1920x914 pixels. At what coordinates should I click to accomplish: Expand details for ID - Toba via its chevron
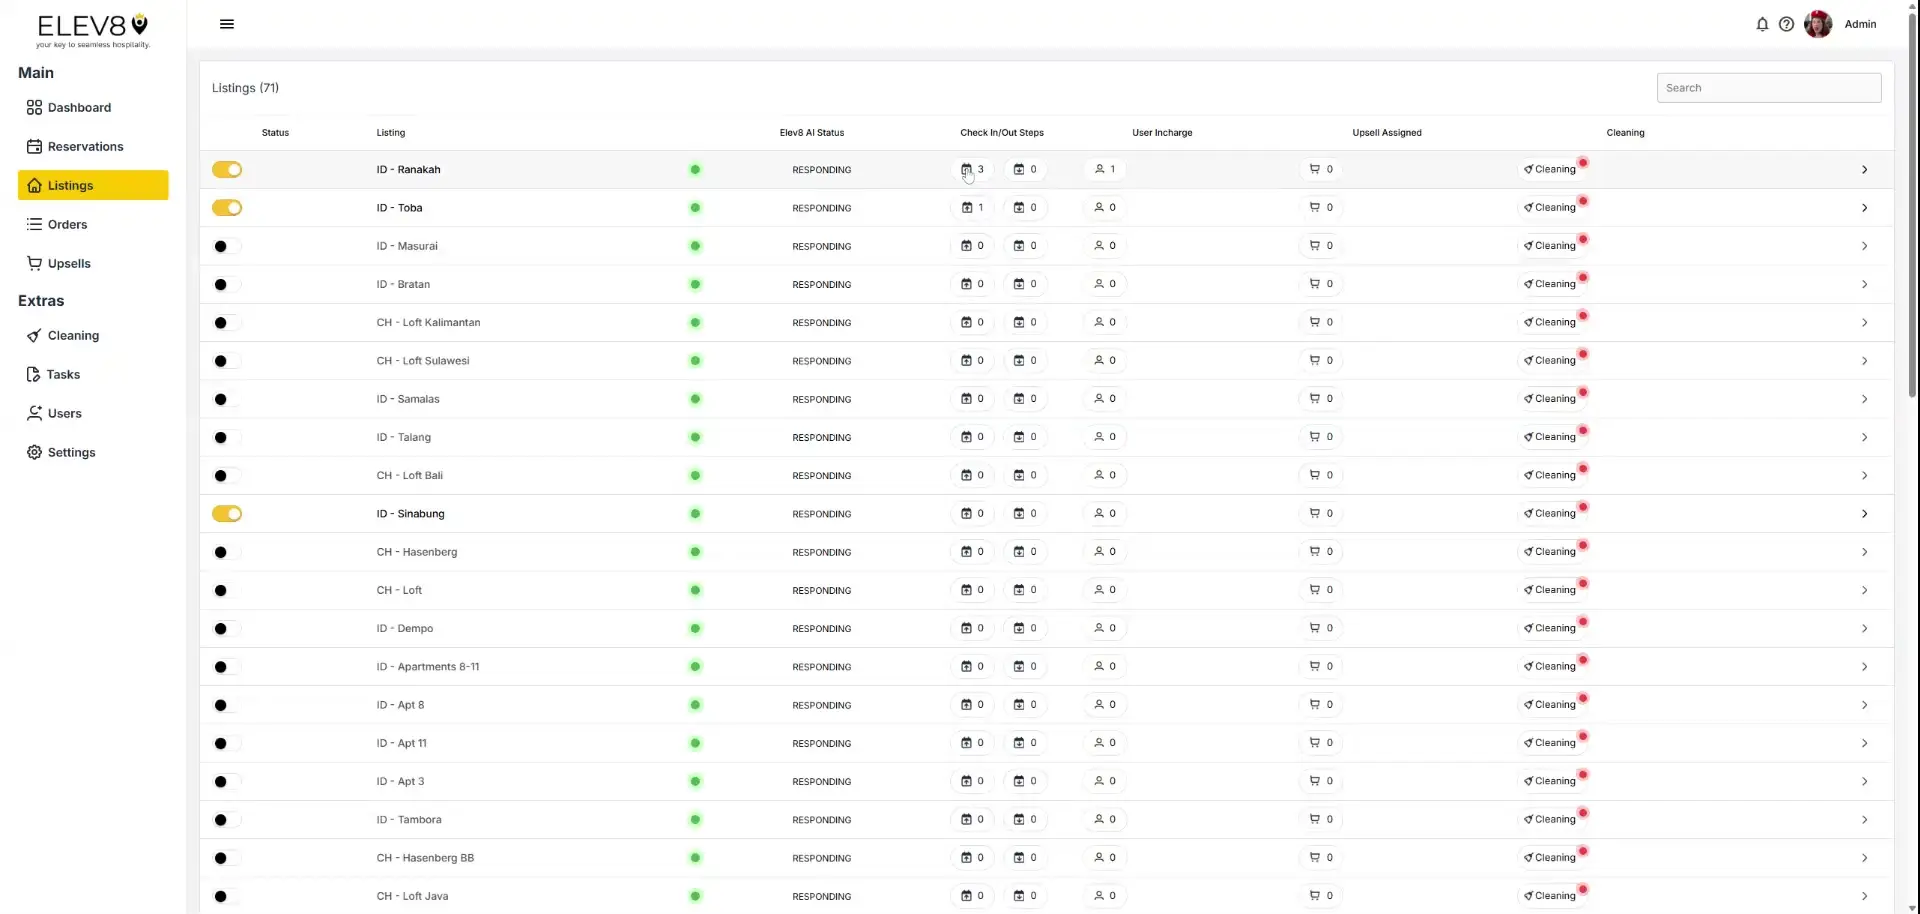click(1864, 207)
